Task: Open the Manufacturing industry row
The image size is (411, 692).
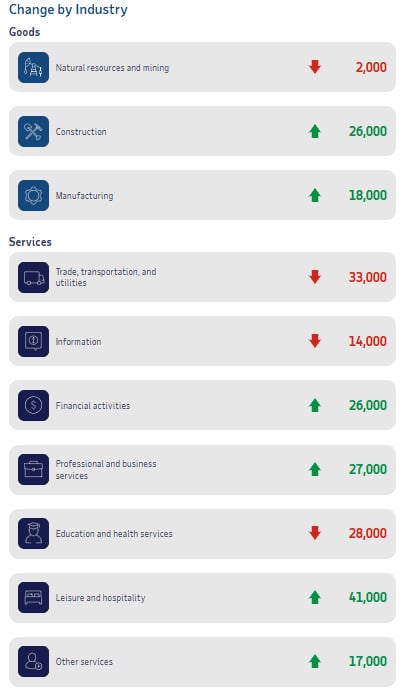Action: [x=202, y=195]
